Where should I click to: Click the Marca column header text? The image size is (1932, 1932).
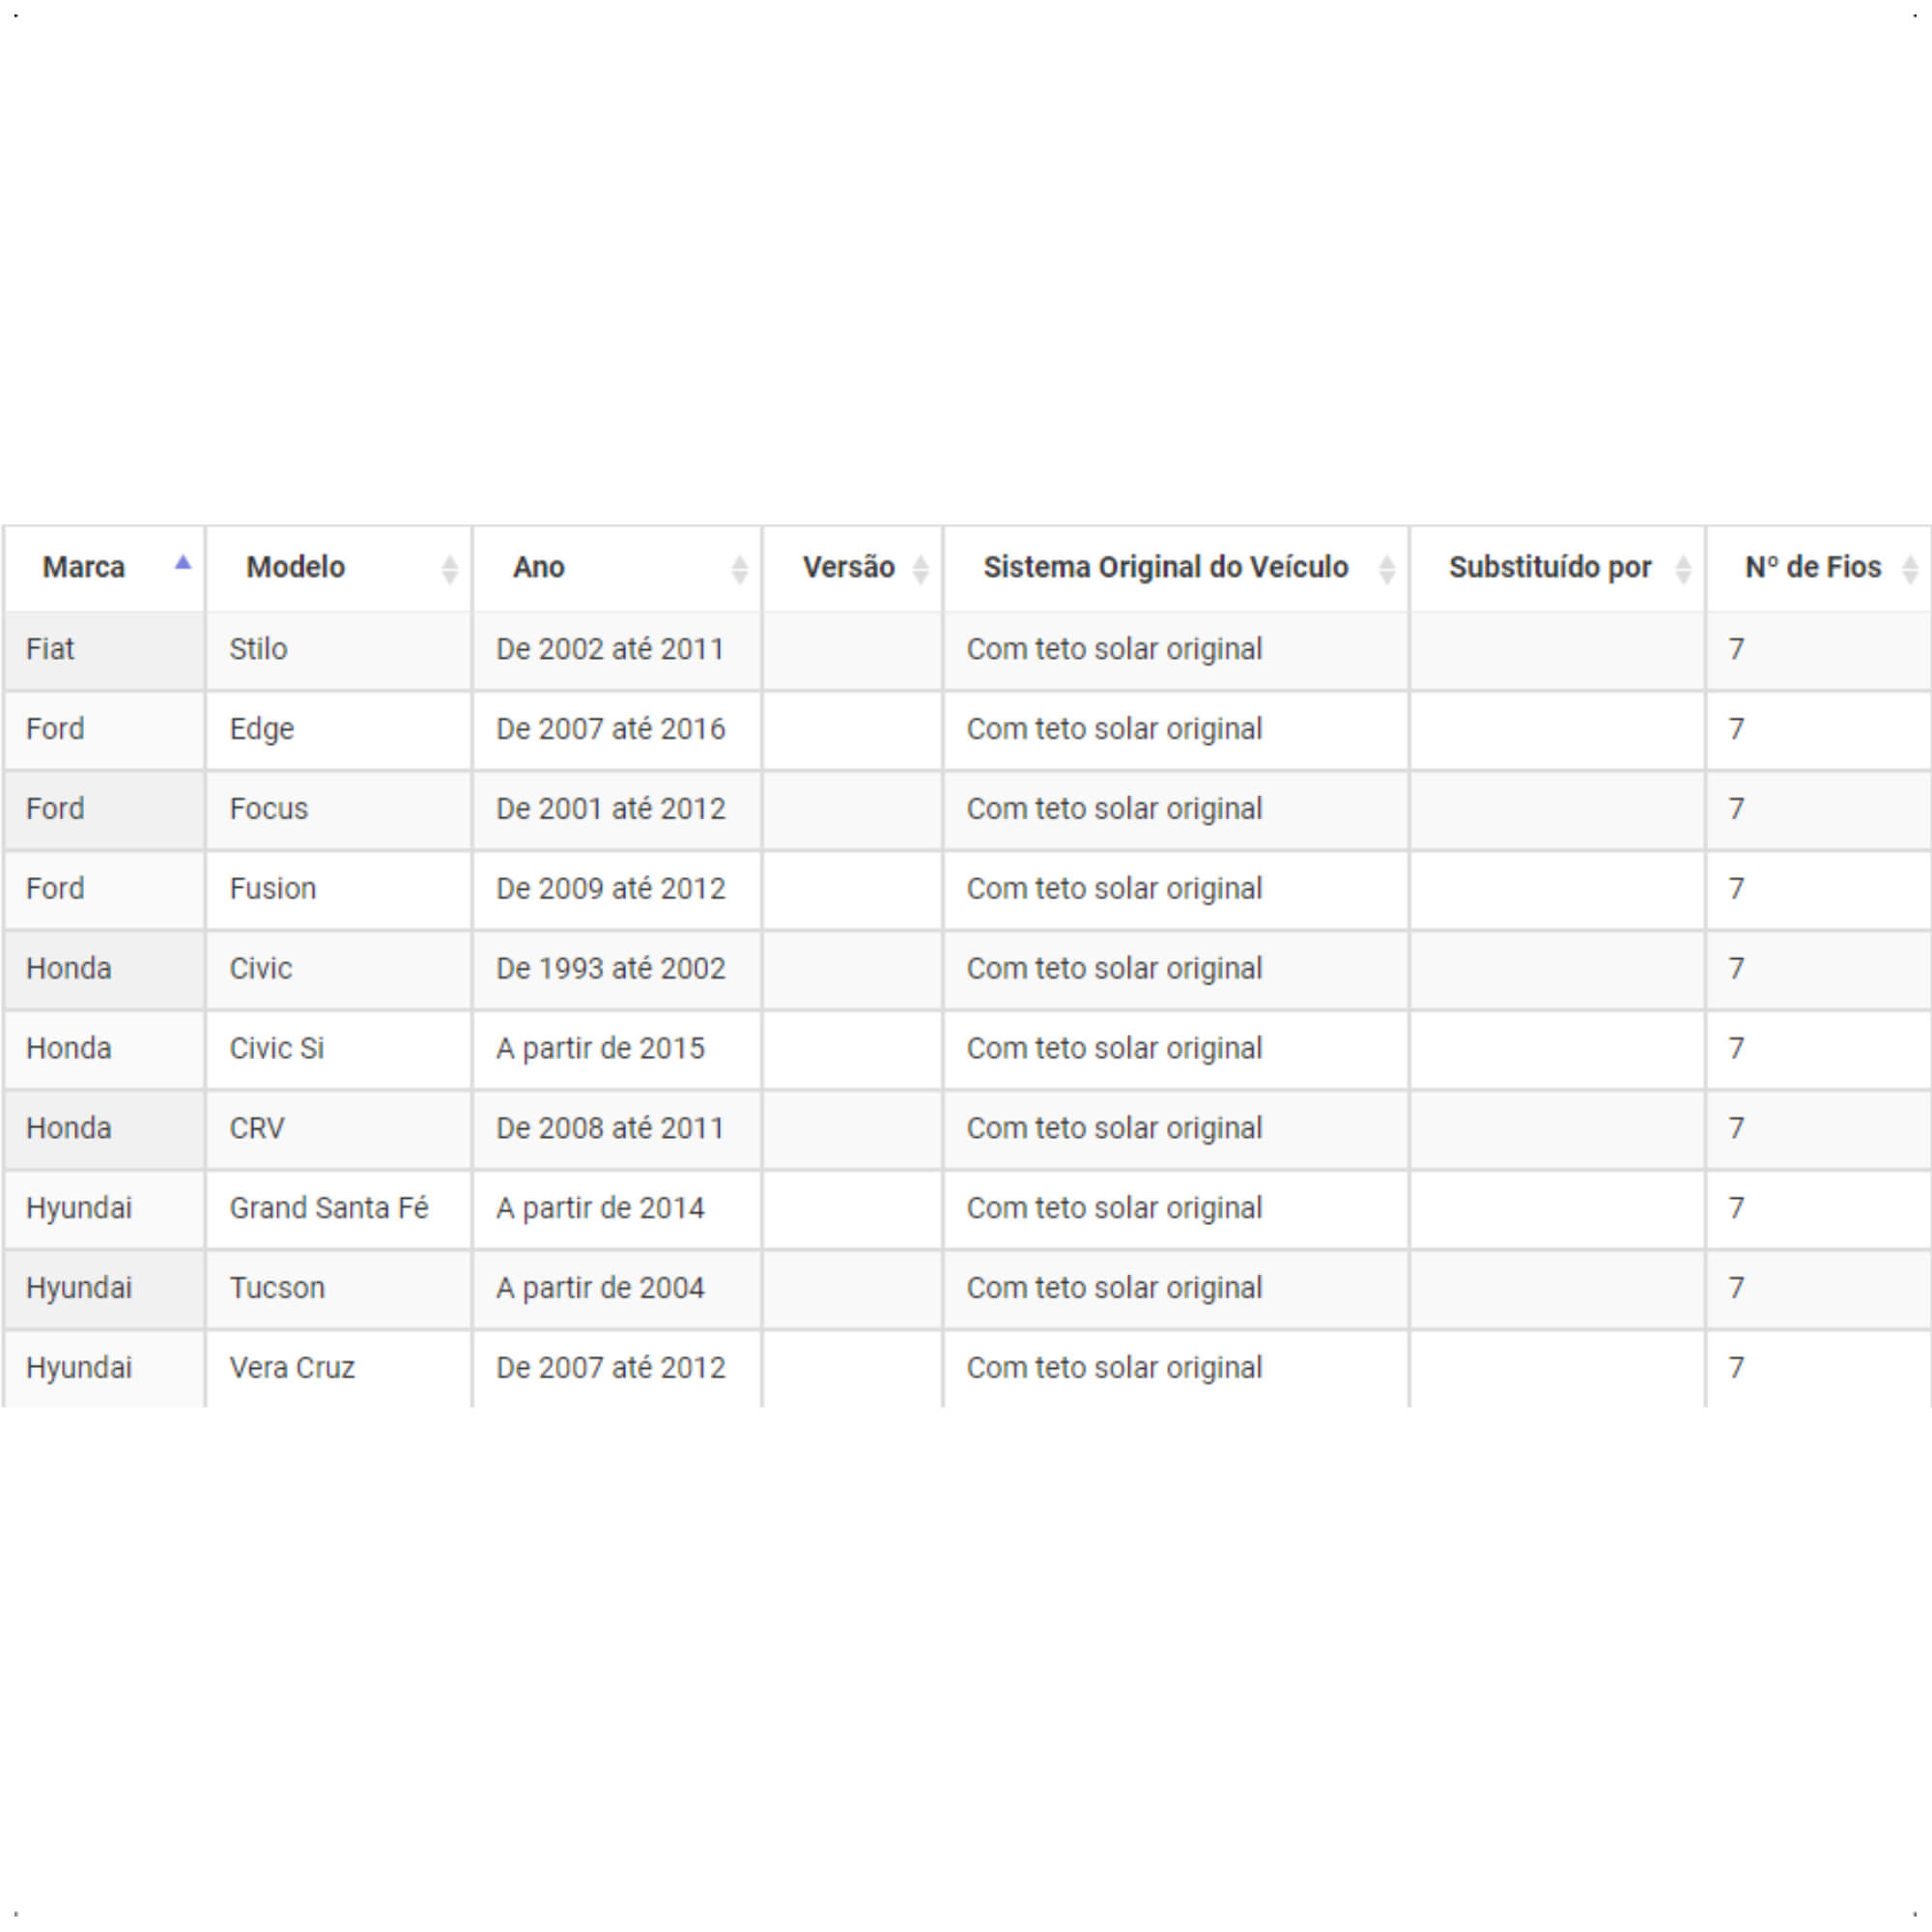tap(84, 567)
